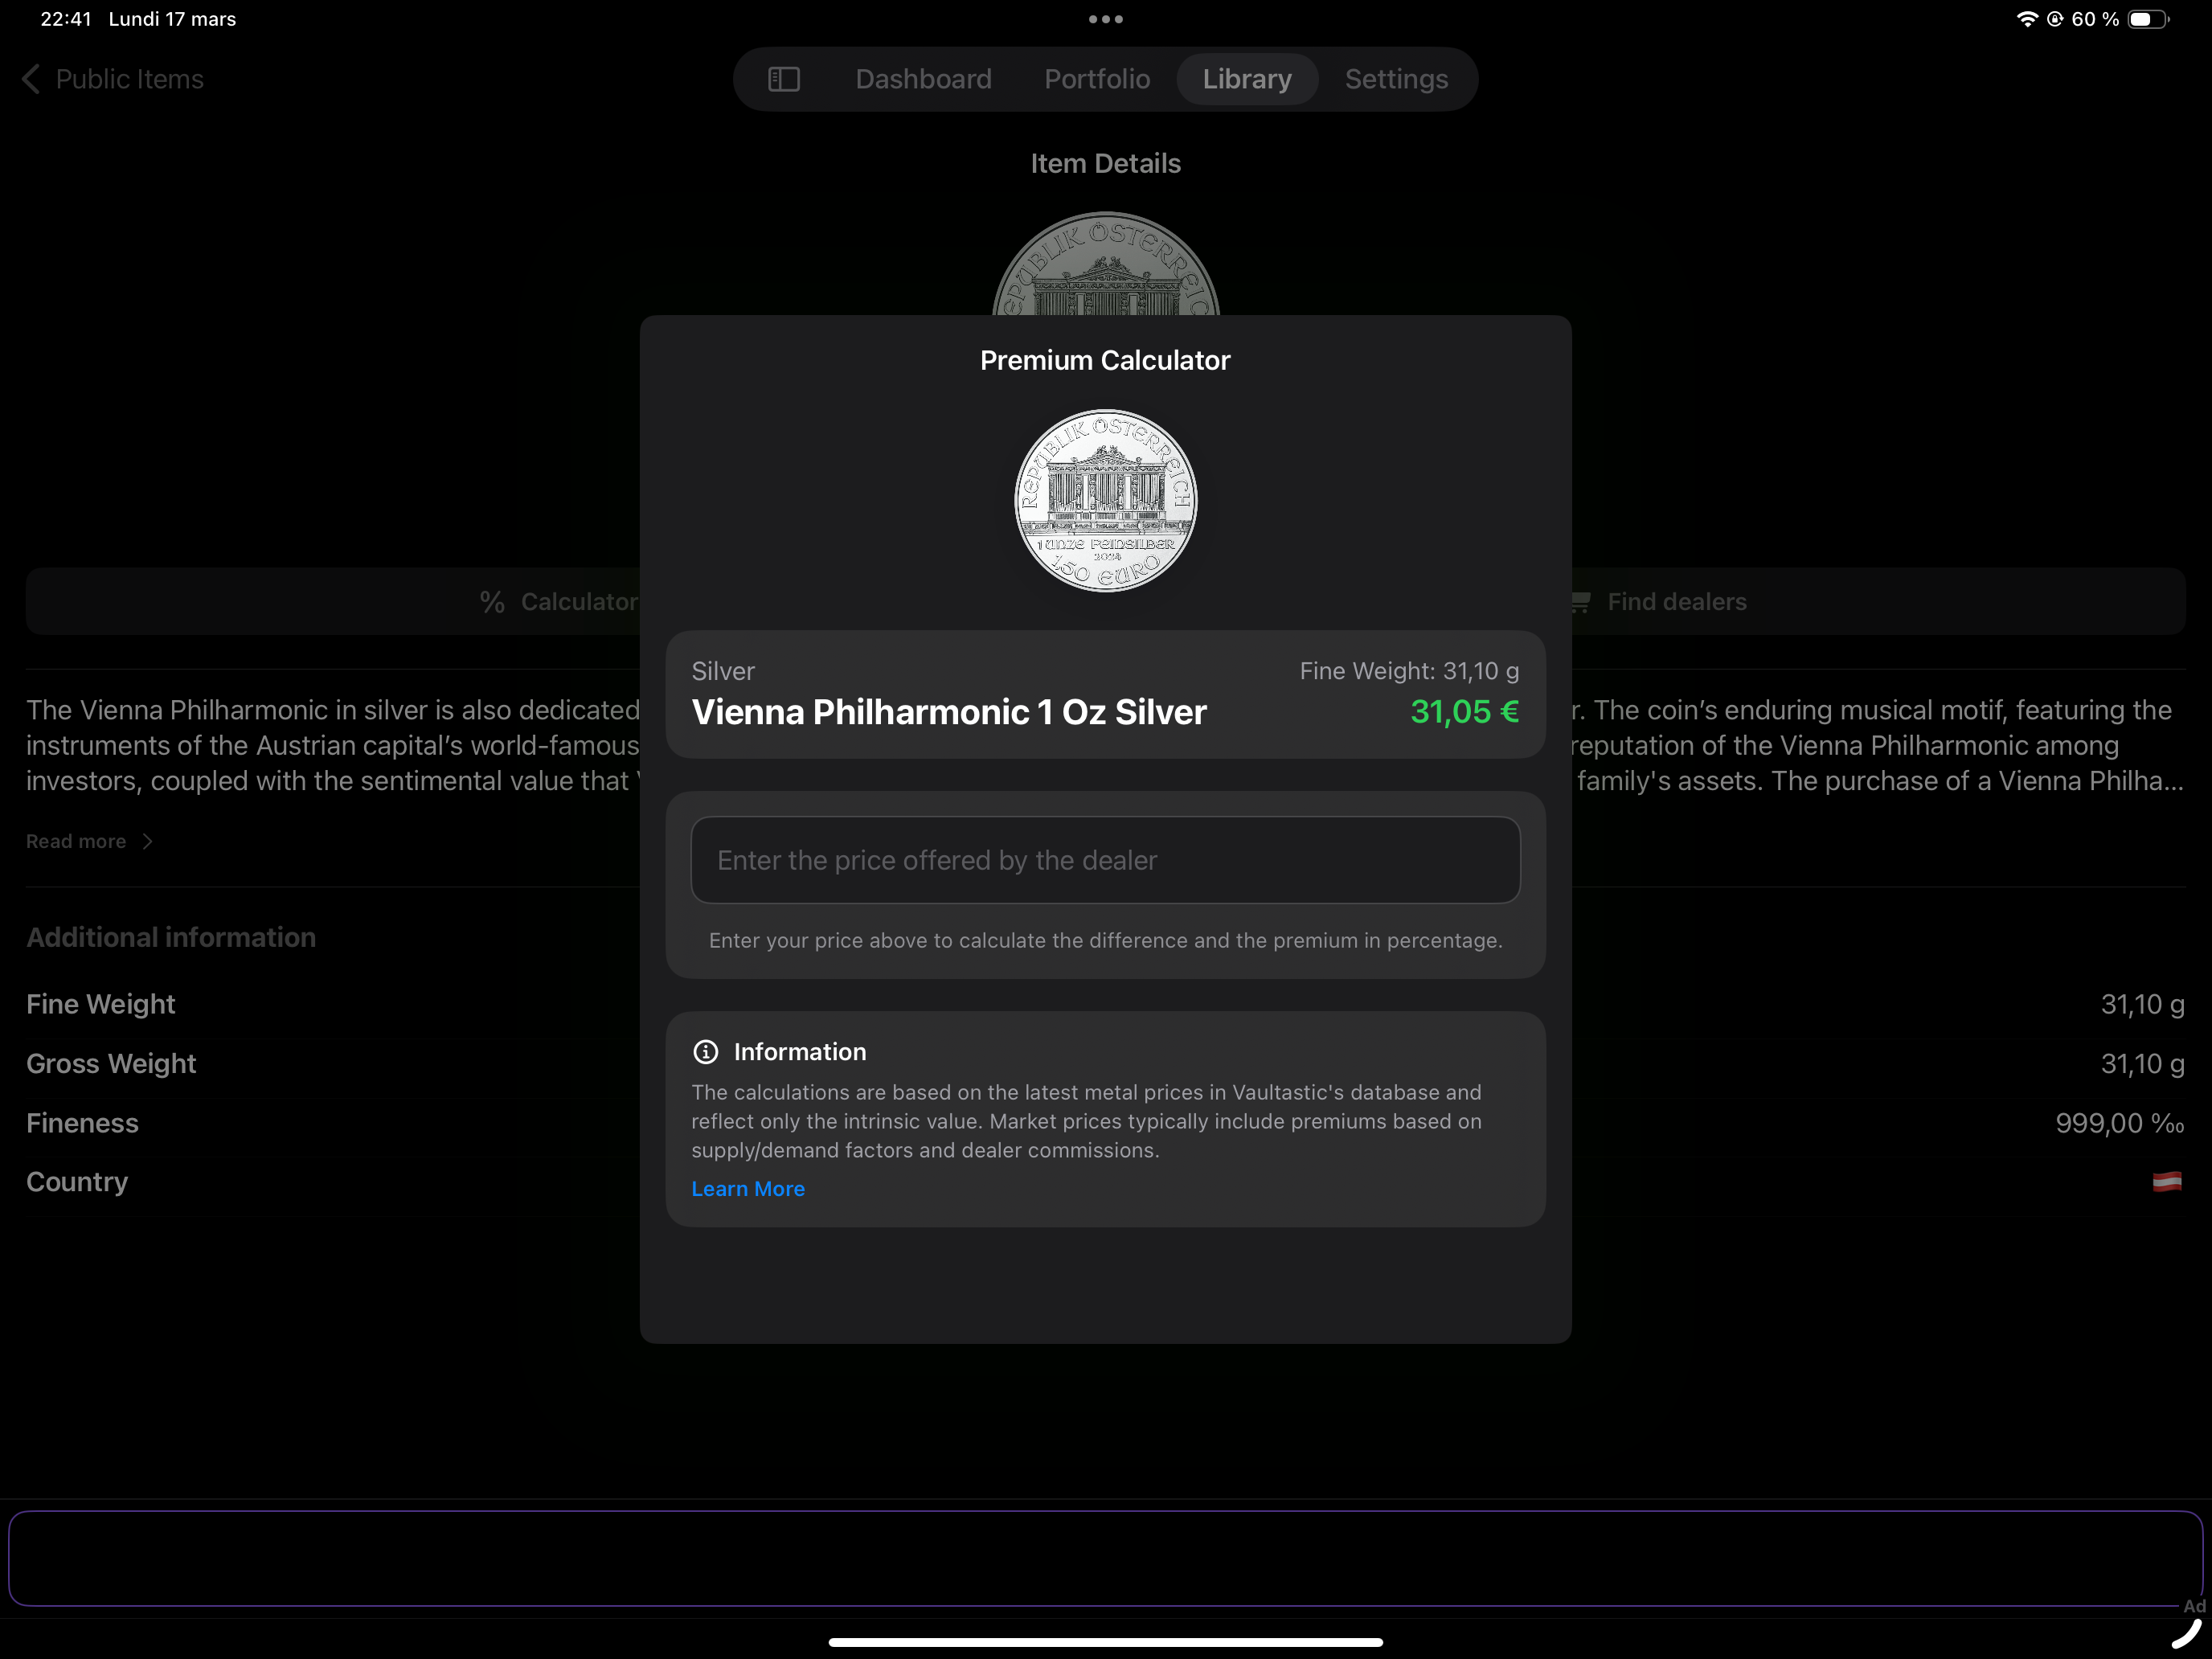
Task: Click the Information circle icon
Action: coord(706,1052)
